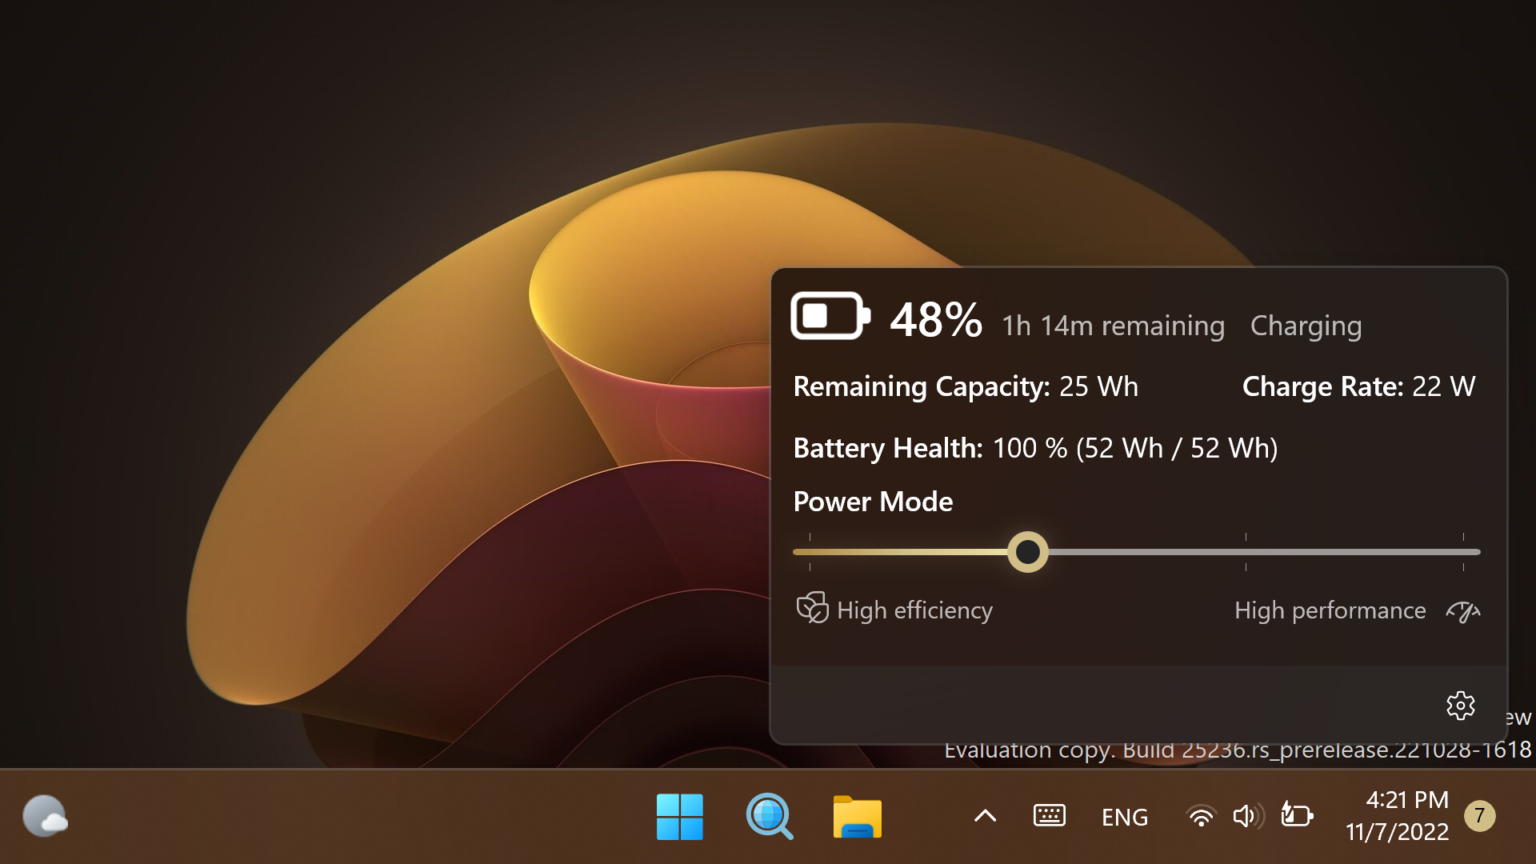Screen dimensions: 1536x864
Task: Set Power Mode slider to middle
Action: (1136, 551)
